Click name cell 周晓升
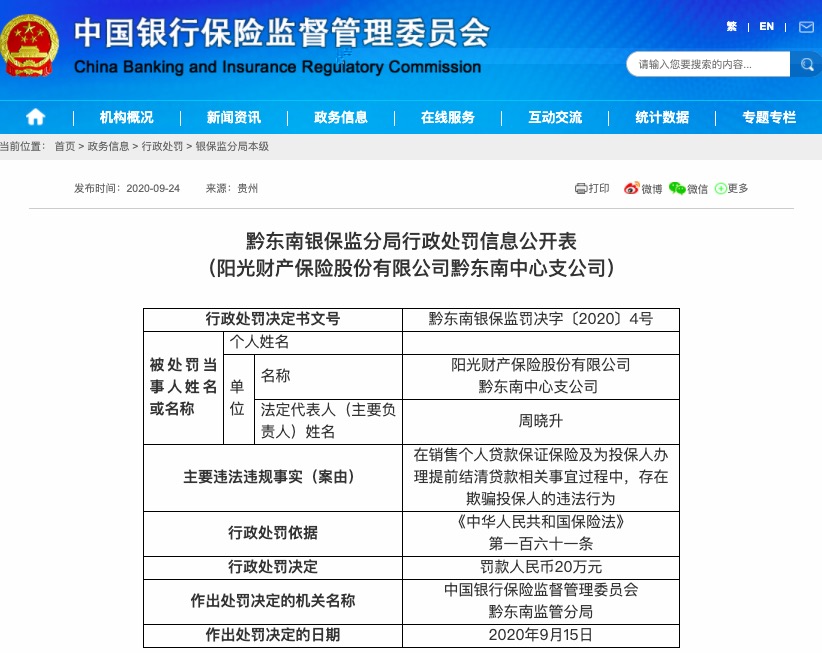The image size is (822, 653). [x=540, y=421]
